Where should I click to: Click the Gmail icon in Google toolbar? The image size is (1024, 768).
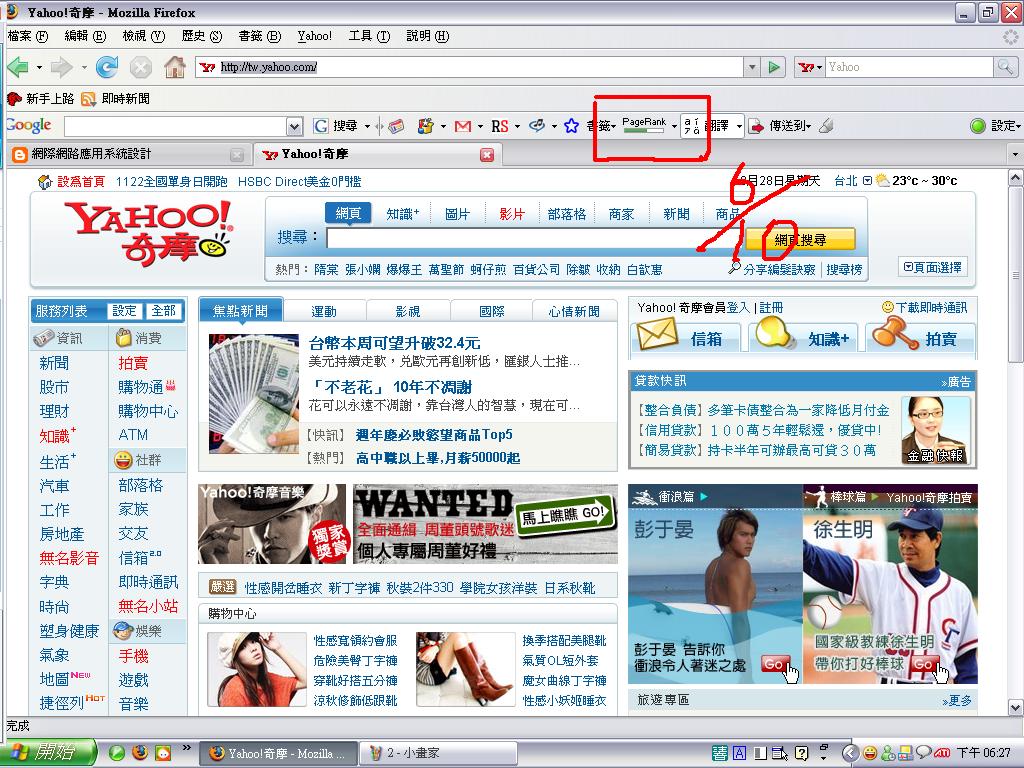click(x=462, y=126)
